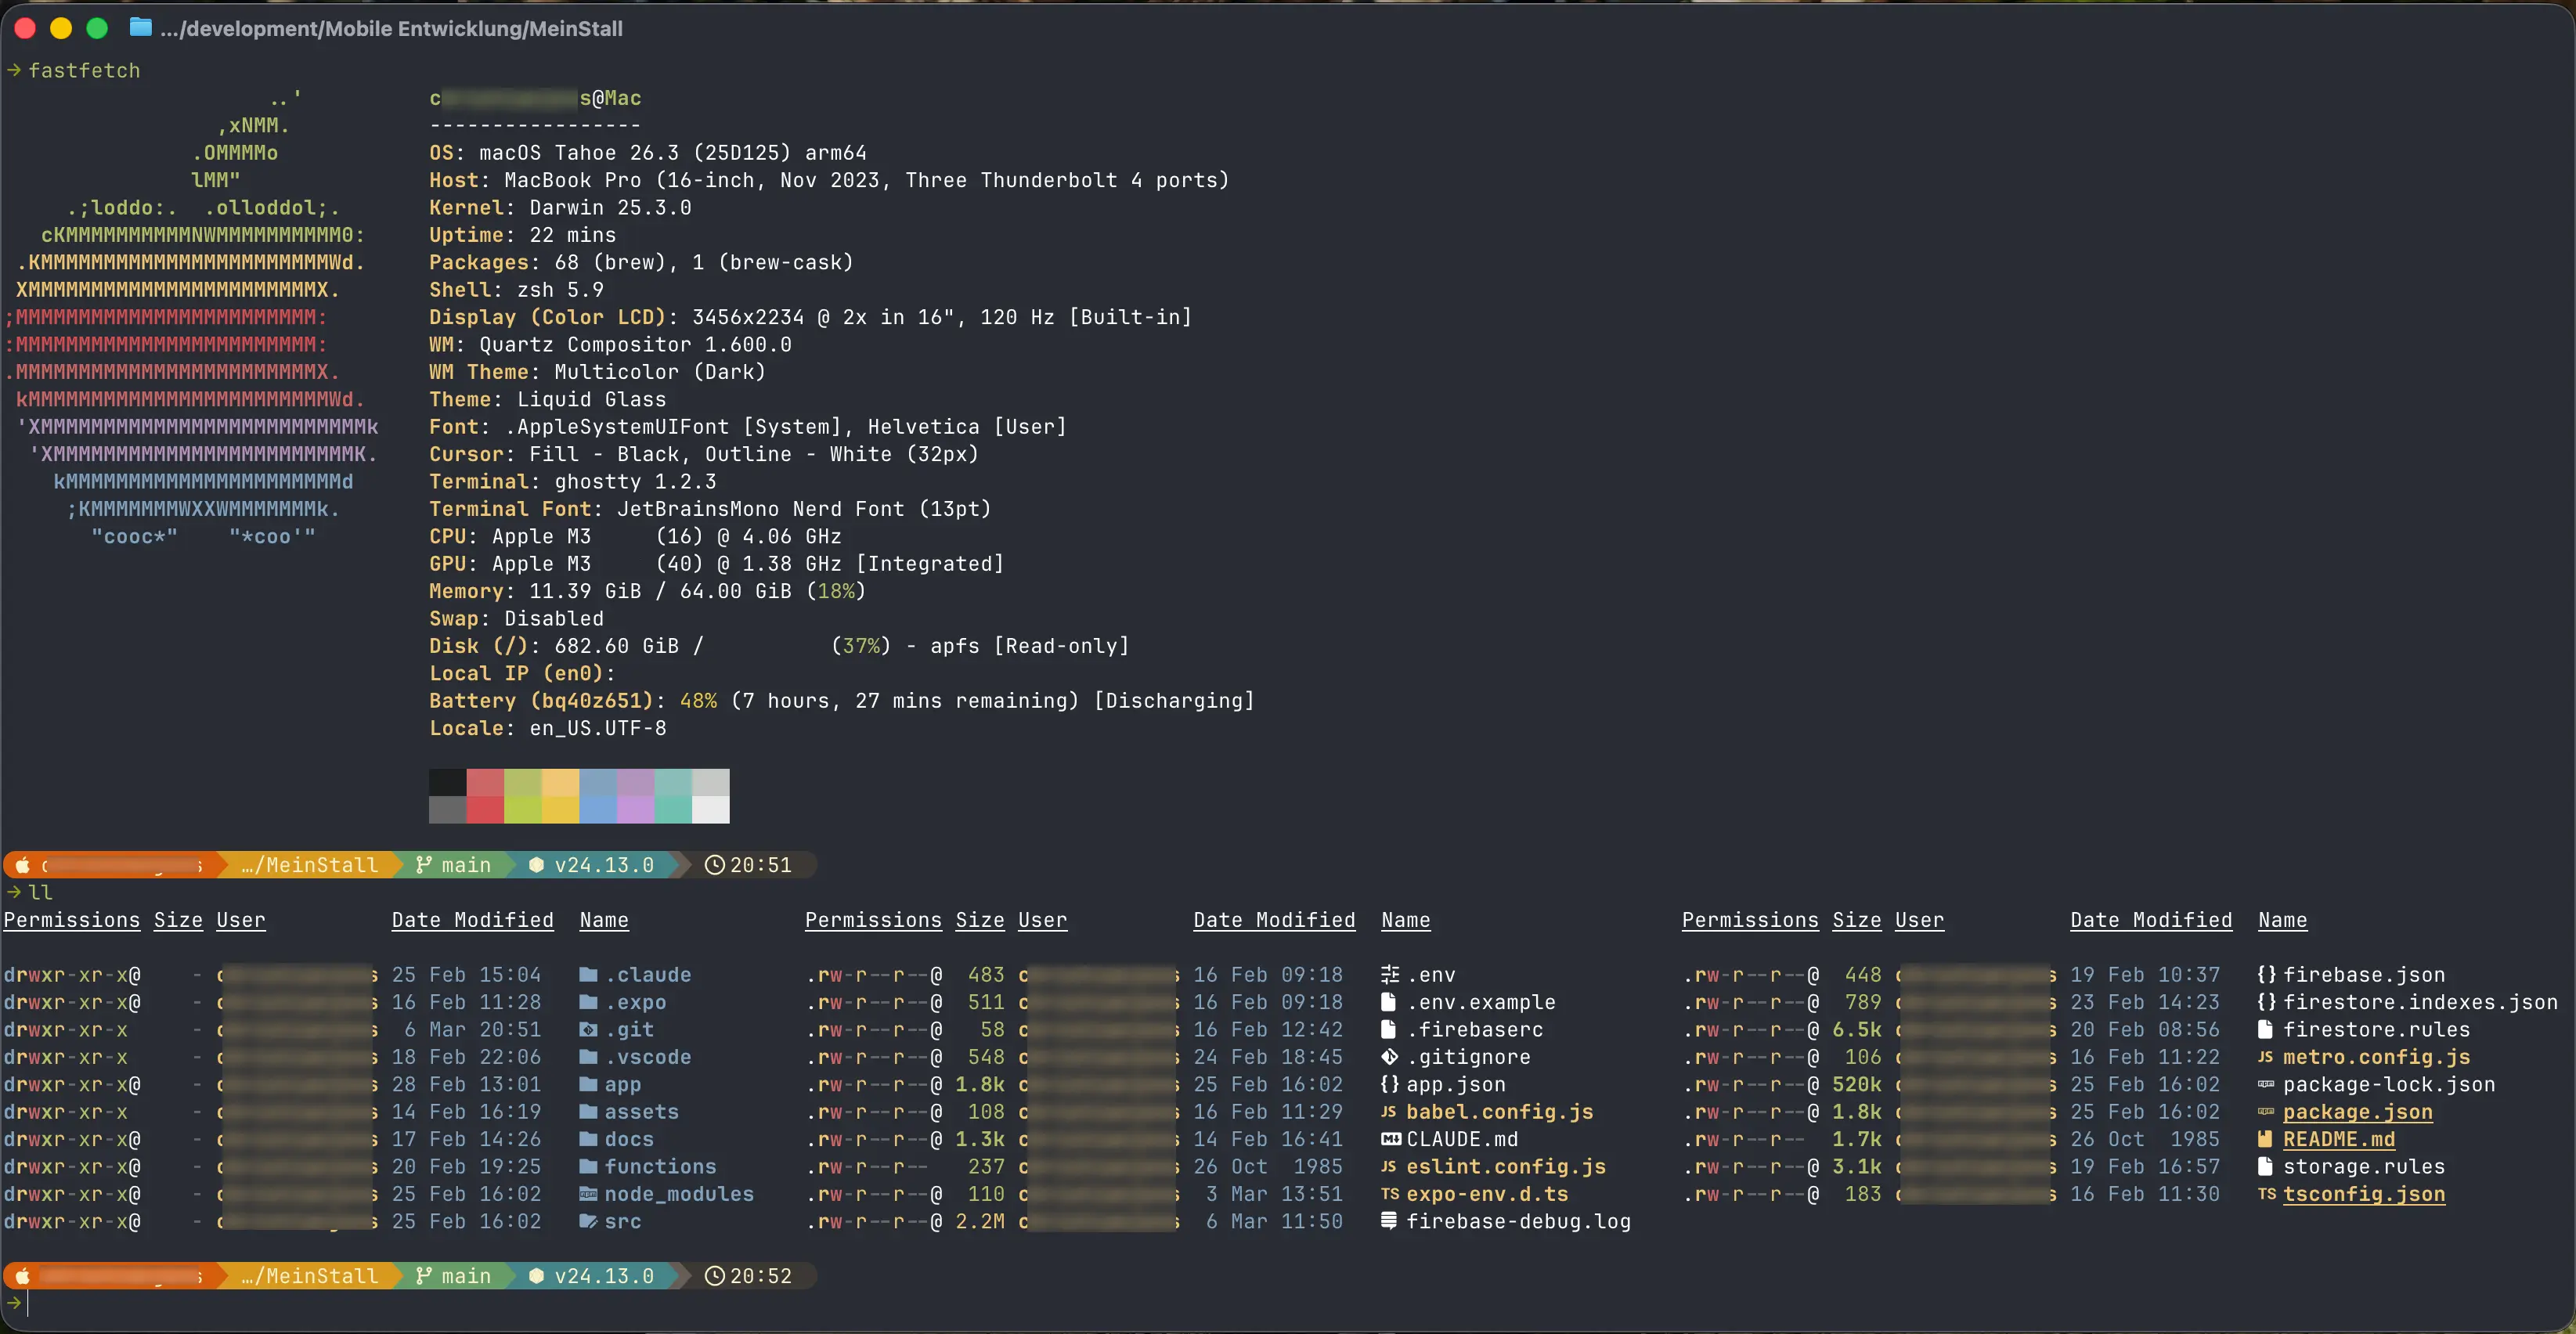Click the package.json underlined filename

click(2357, 1112)
